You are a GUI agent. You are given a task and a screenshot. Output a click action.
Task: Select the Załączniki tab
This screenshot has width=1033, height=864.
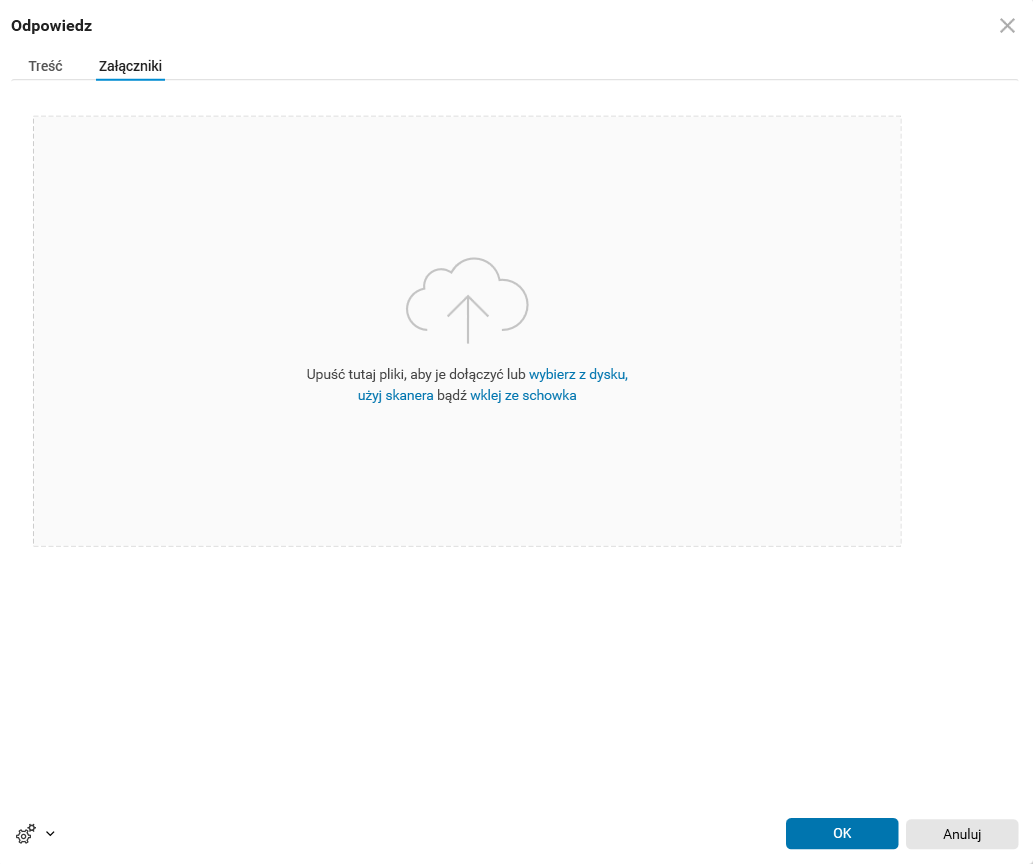130,66
